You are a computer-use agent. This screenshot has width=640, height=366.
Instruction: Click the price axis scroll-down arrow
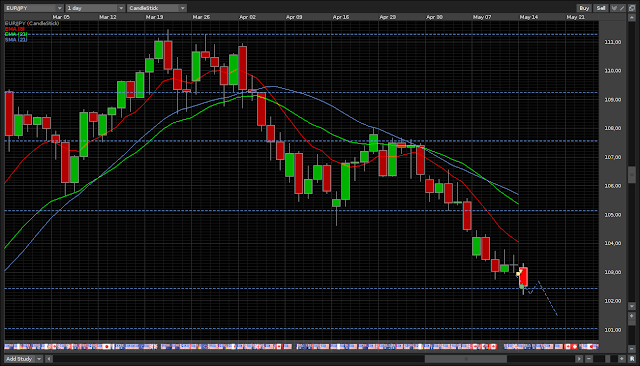pos(632,306)
